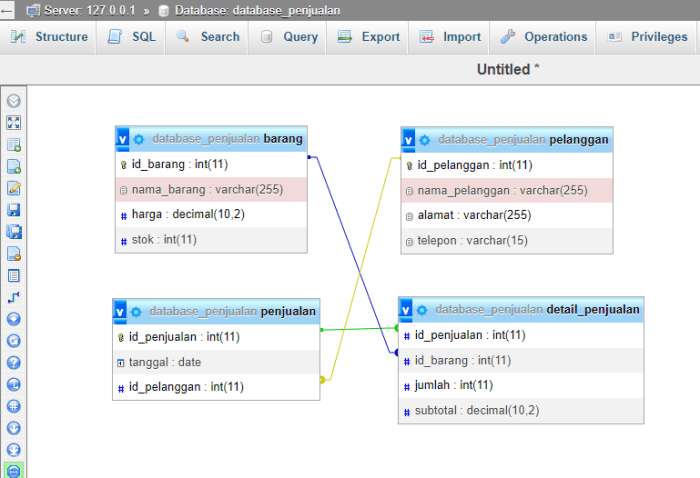Click the Toggle small/big icon
Screen dimensions: 700x478
[x=13, y=450]
